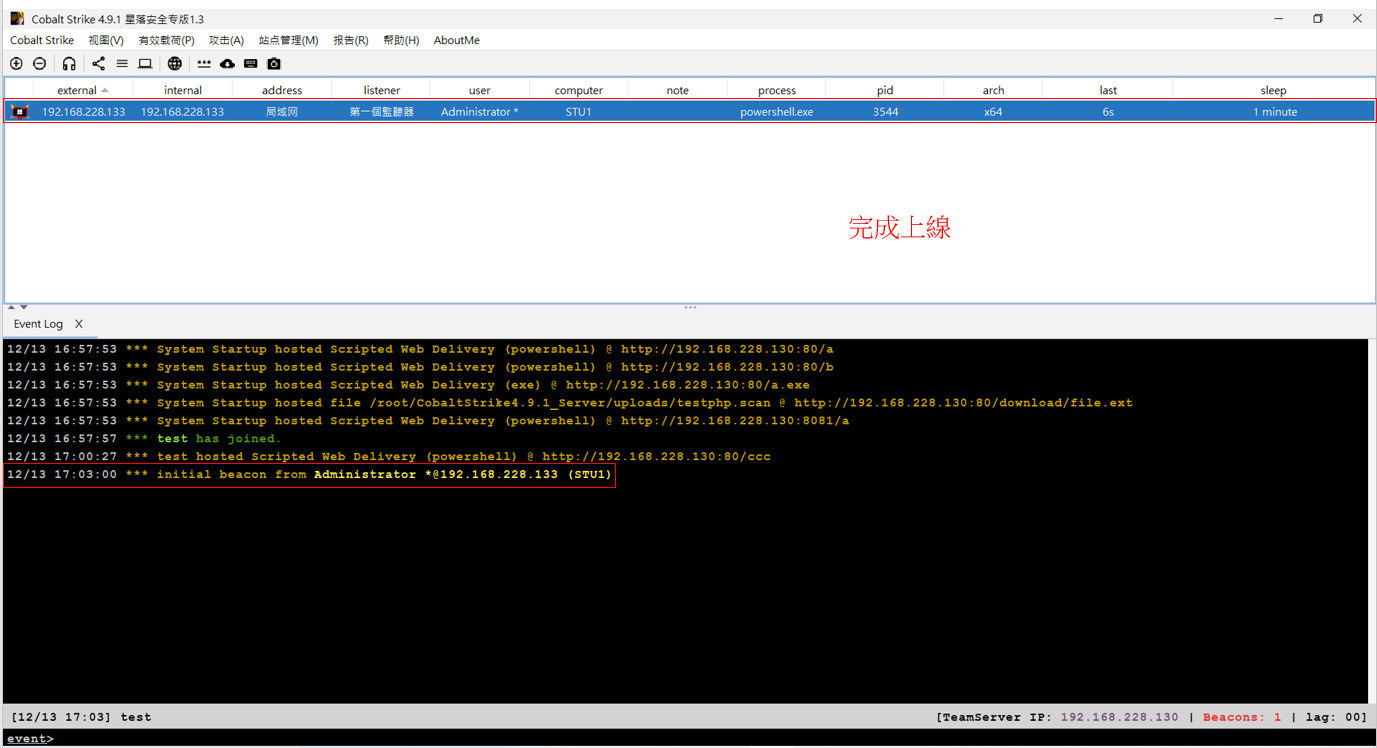Open web log via globe icon
This screenshot has height=748, width=1377.
pos(175,64)
